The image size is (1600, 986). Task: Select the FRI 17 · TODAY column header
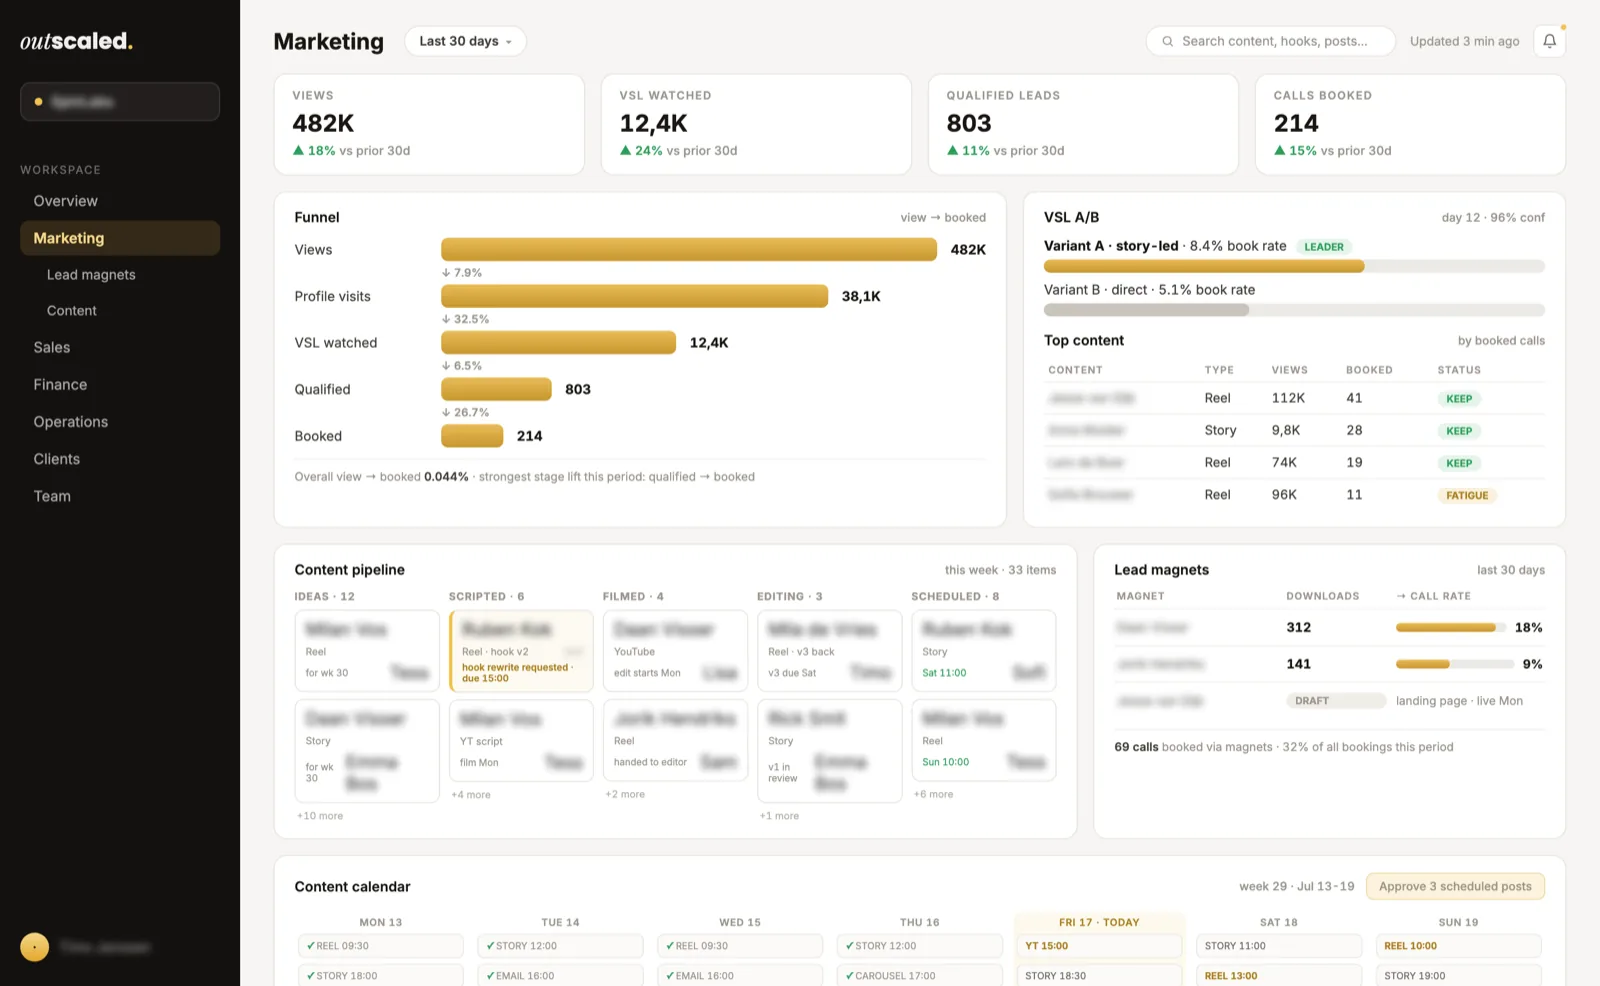[x=1099, y=922]
